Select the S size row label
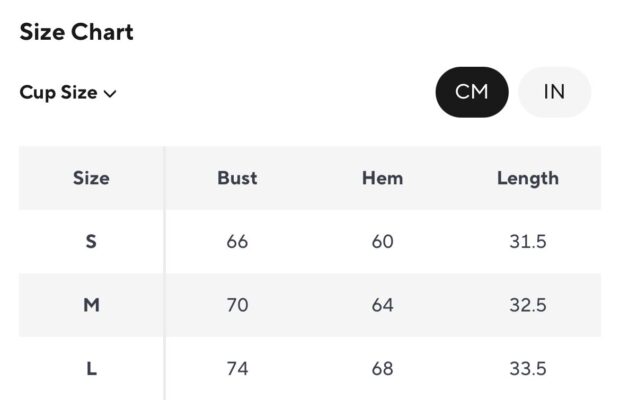 [91, 242]
